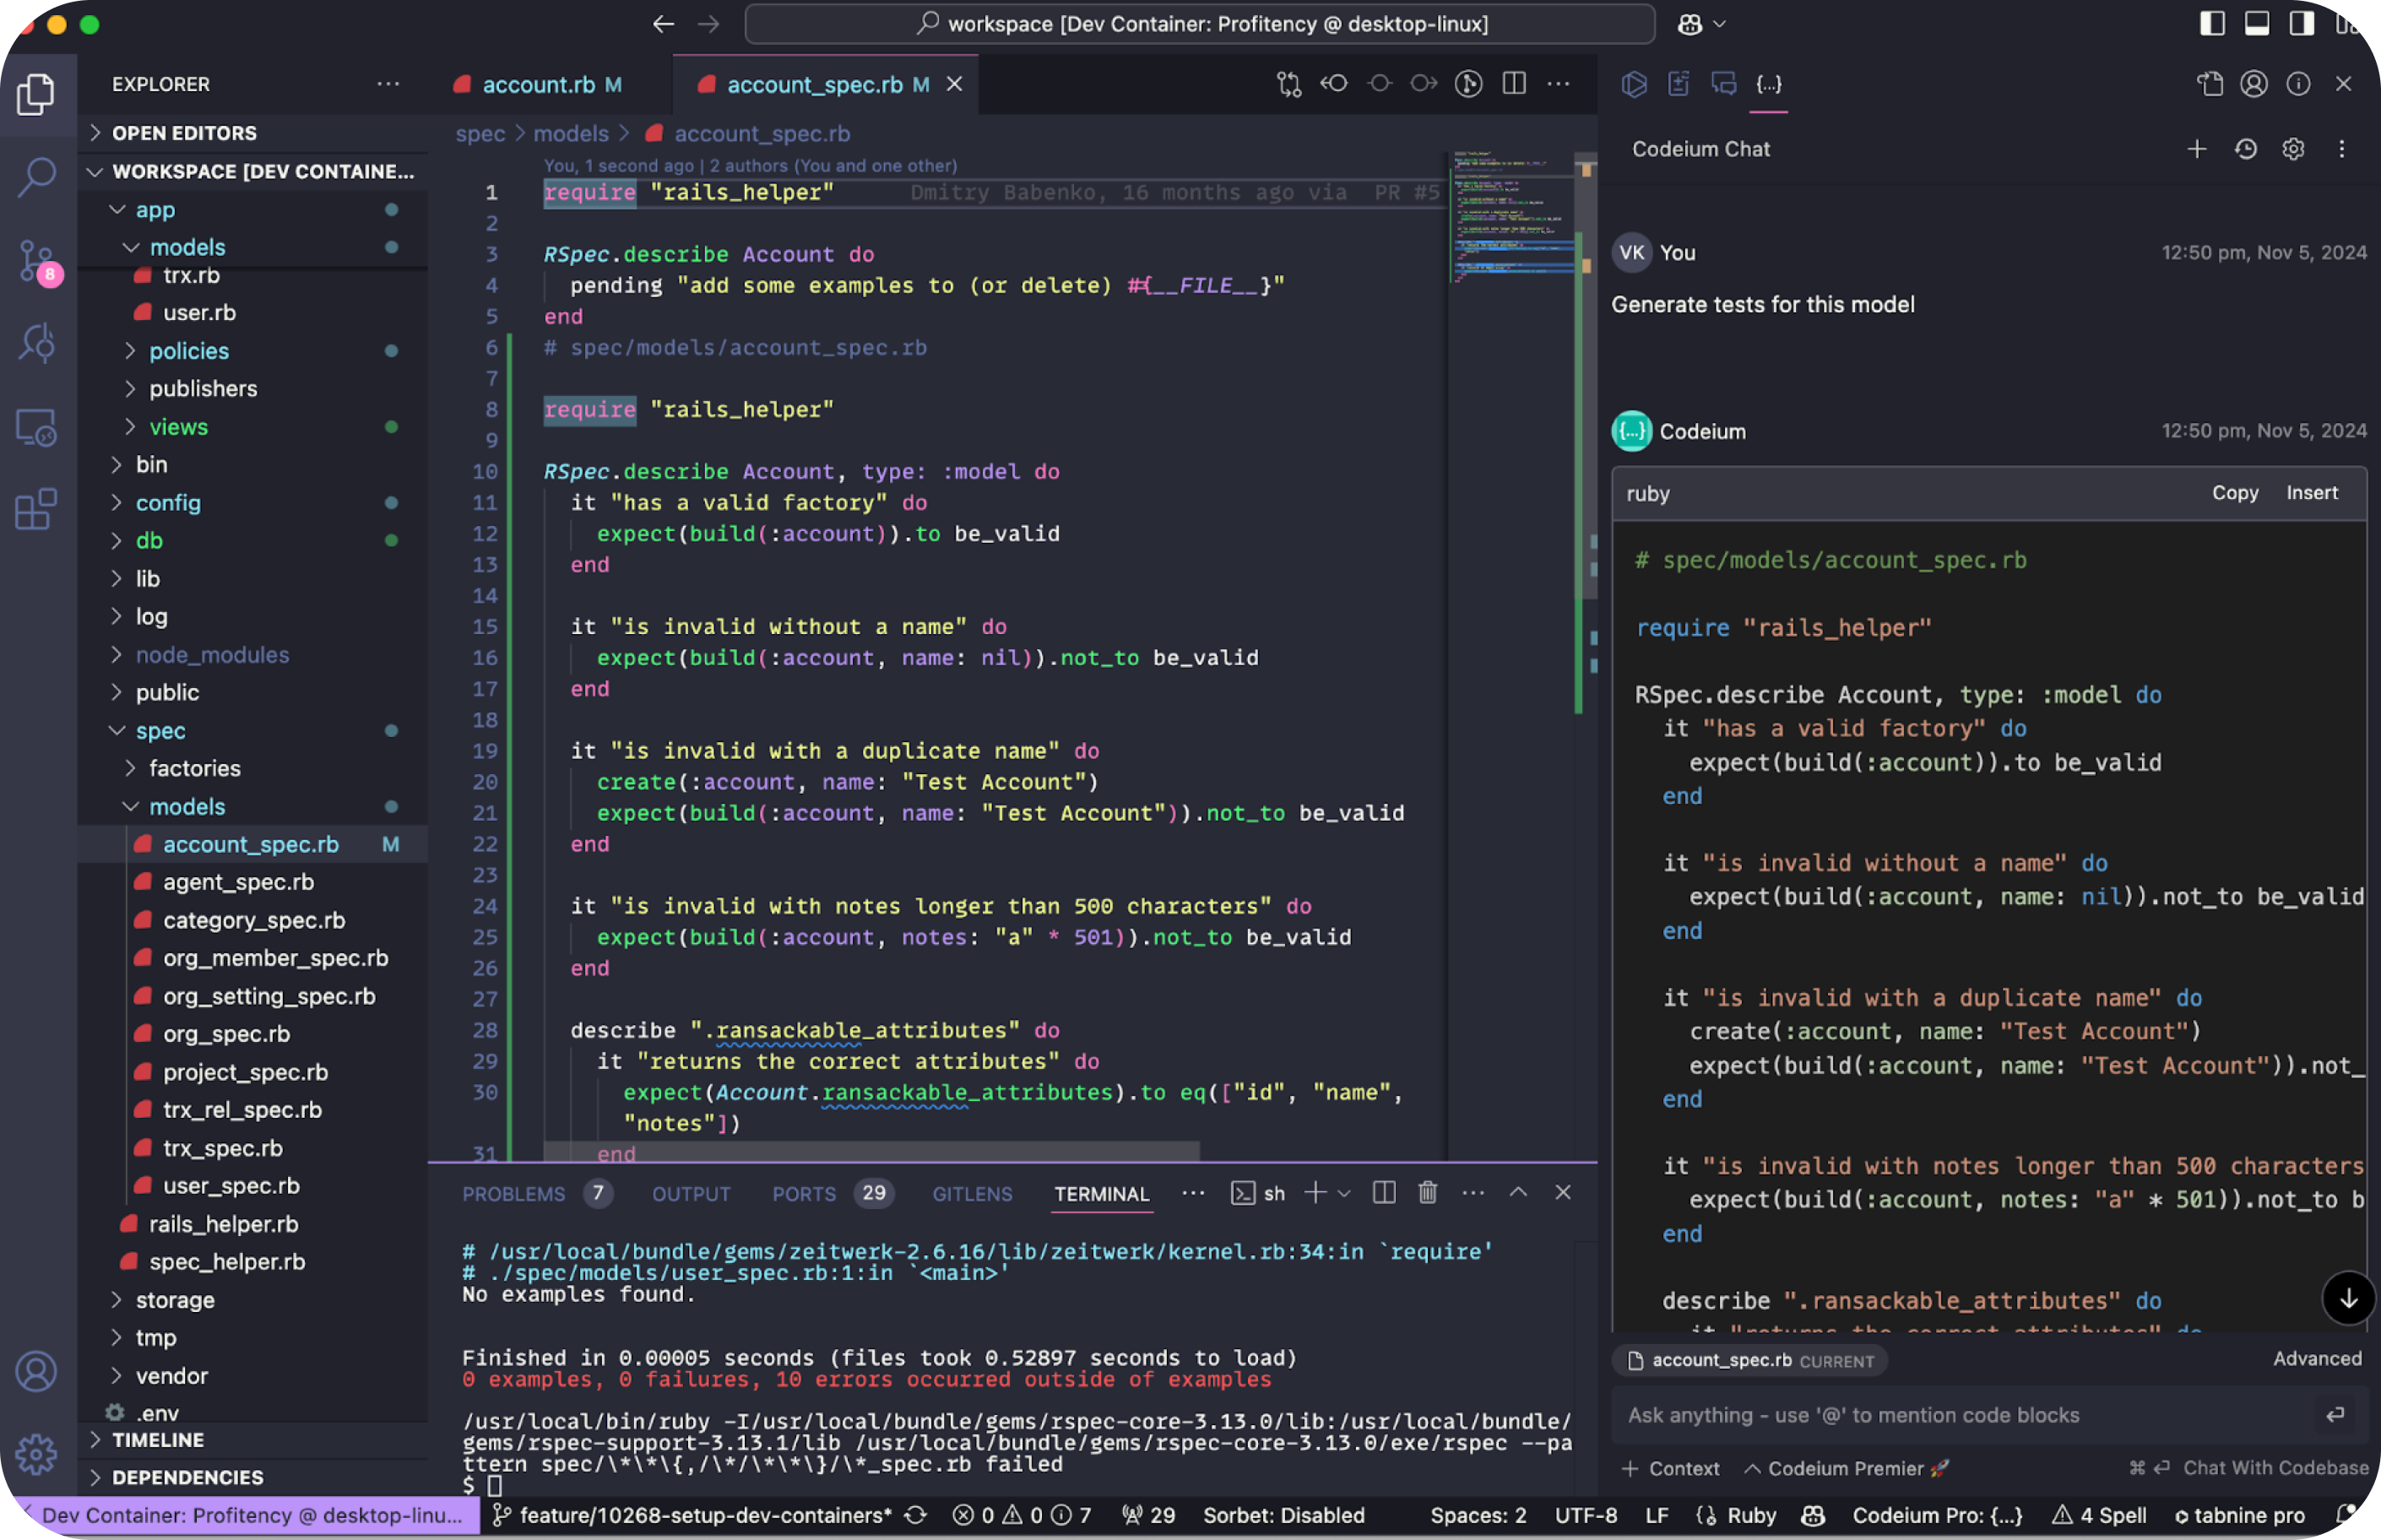Click split editor right icon
The width and height of the screenshot is (2381, 1540).
coord(1514,84)
